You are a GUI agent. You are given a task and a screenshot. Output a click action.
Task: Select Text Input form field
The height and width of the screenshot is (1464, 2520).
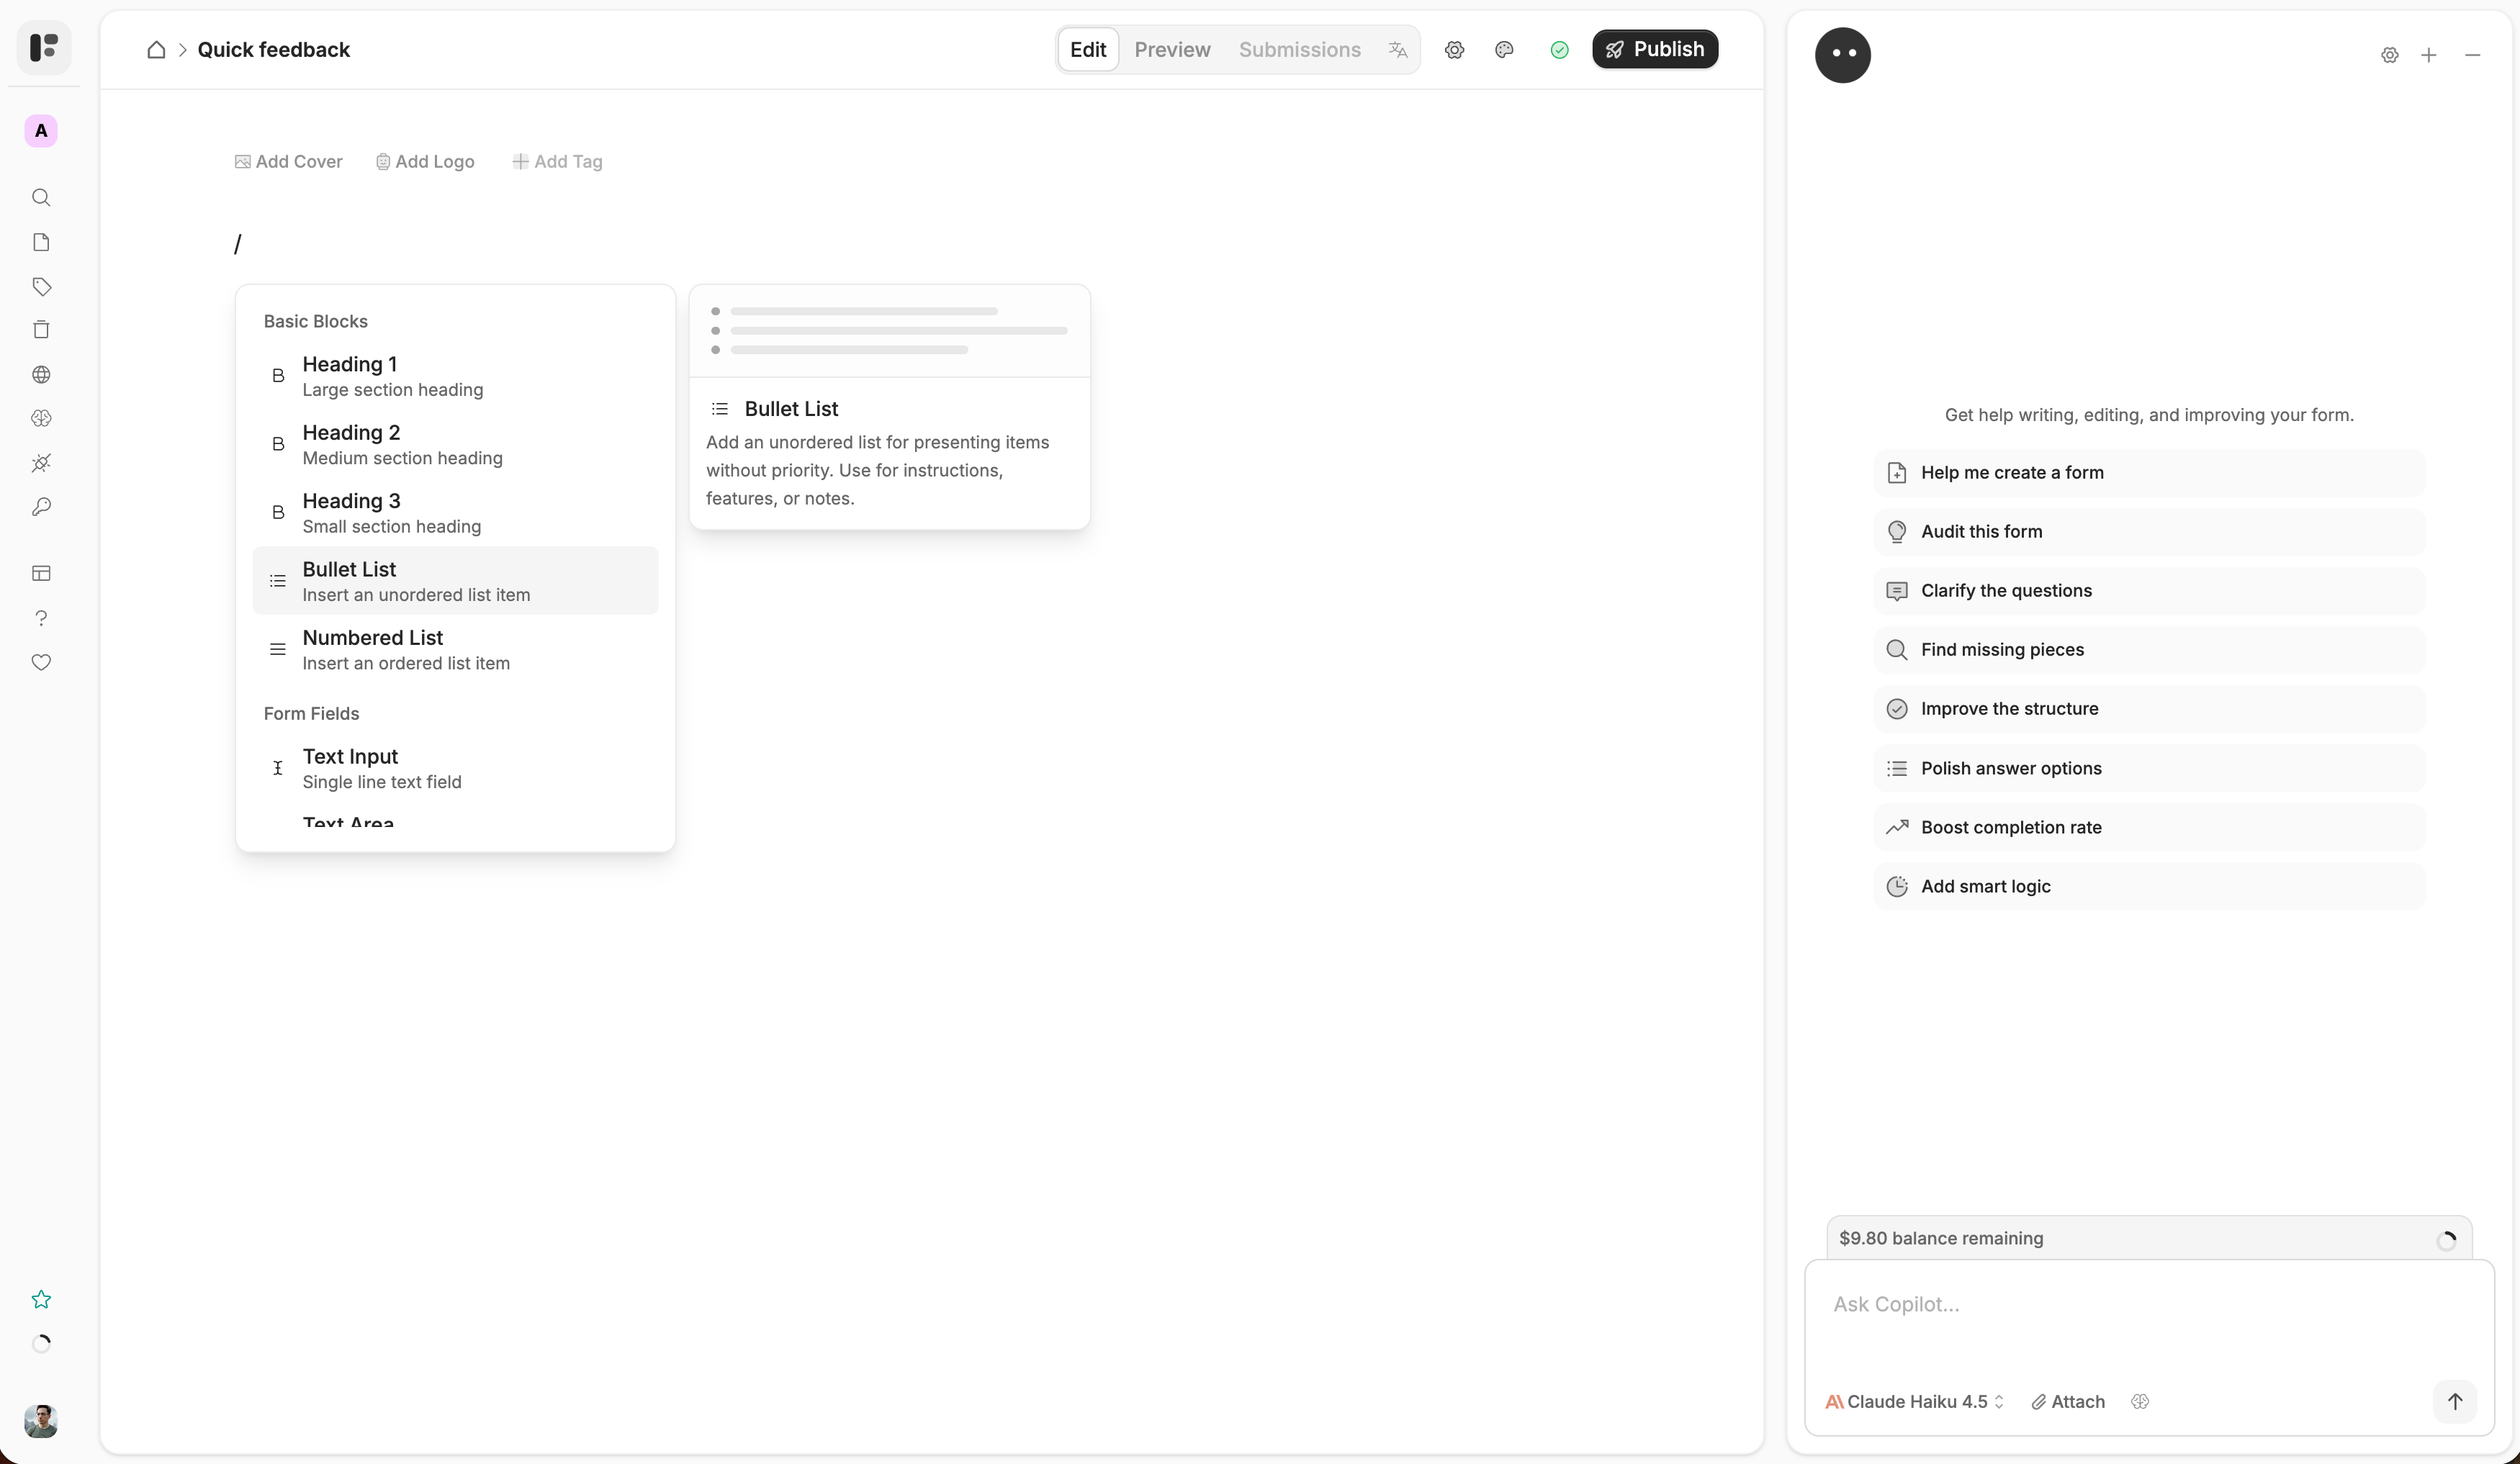point(455,768)
